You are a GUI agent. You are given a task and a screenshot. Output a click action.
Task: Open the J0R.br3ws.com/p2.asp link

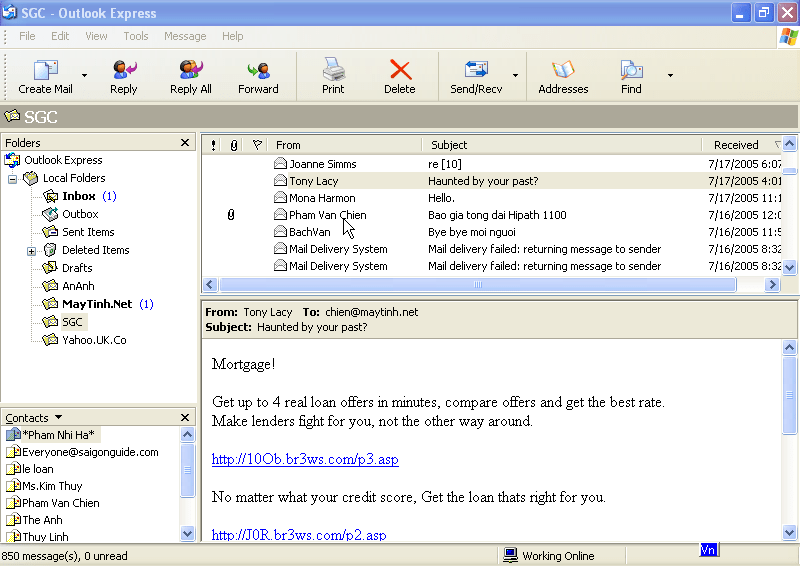[x=299, y=534]
